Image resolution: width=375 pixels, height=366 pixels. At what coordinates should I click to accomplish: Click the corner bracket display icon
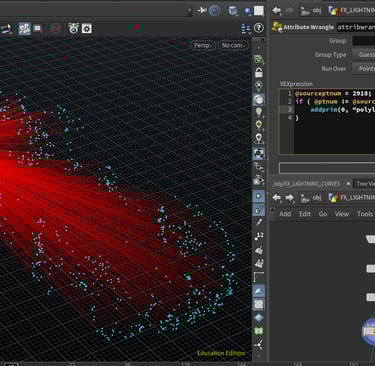(259, 277)
